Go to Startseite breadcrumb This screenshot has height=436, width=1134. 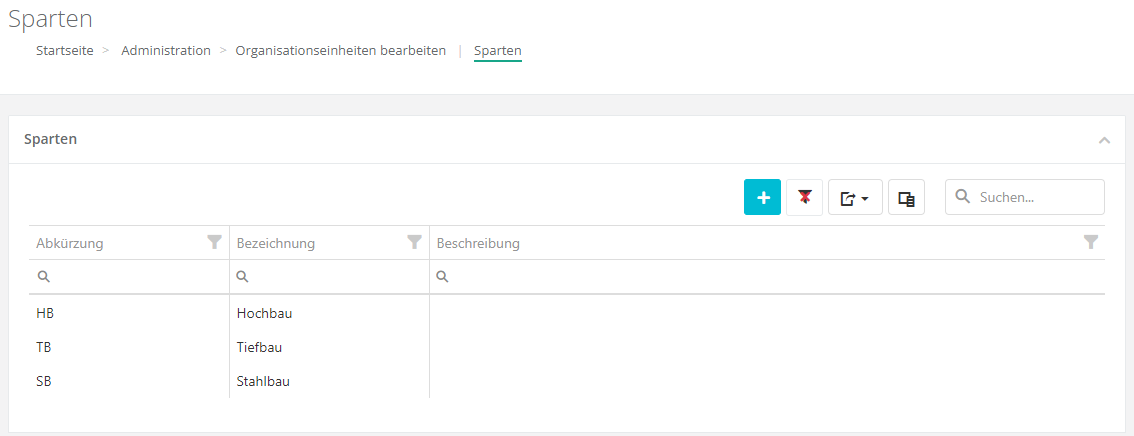(65, 51)
